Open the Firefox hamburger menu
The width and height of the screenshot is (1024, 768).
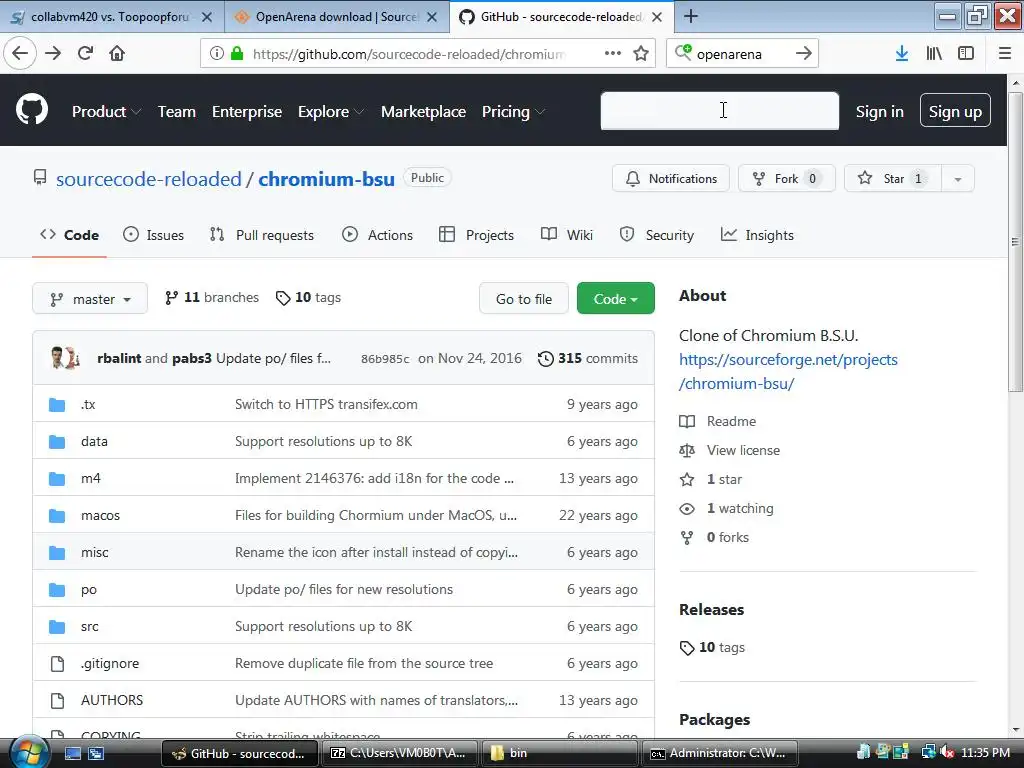tap(1005, 53)
